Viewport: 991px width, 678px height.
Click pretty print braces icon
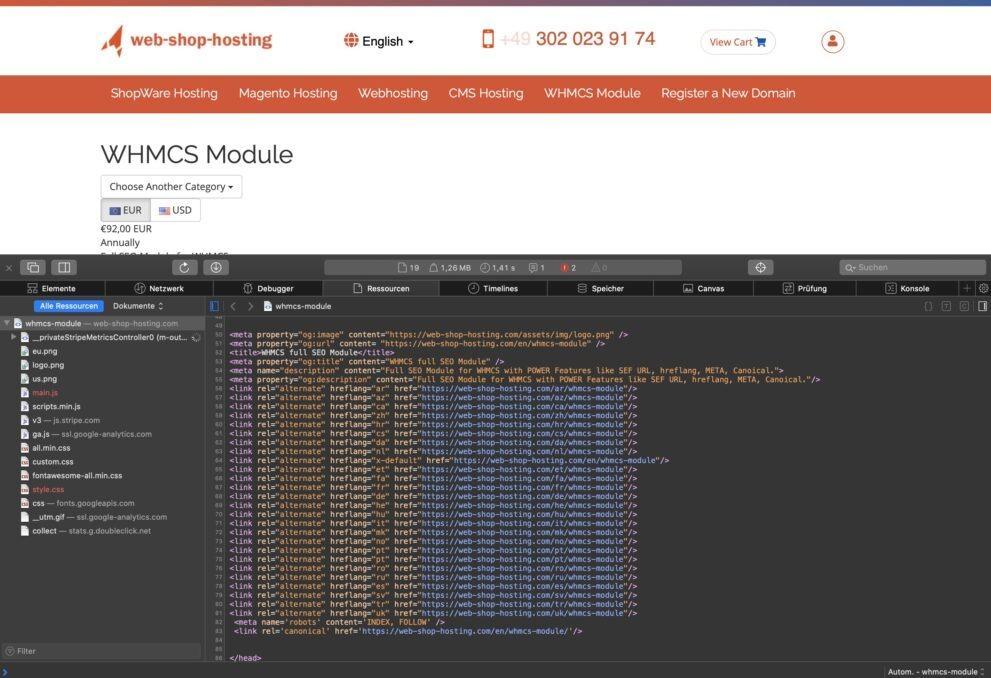(x=928, y=306)
